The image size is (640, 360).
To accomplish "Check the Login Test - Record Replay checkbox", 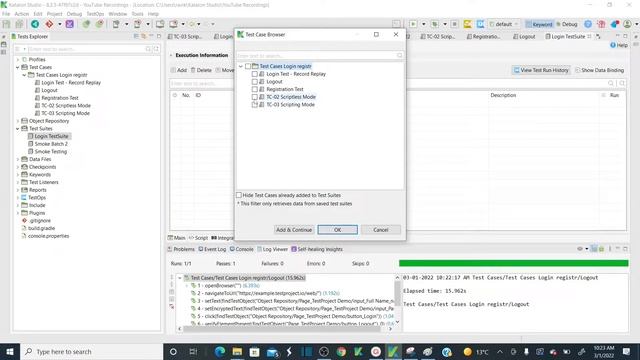I will tap(255, 74).
